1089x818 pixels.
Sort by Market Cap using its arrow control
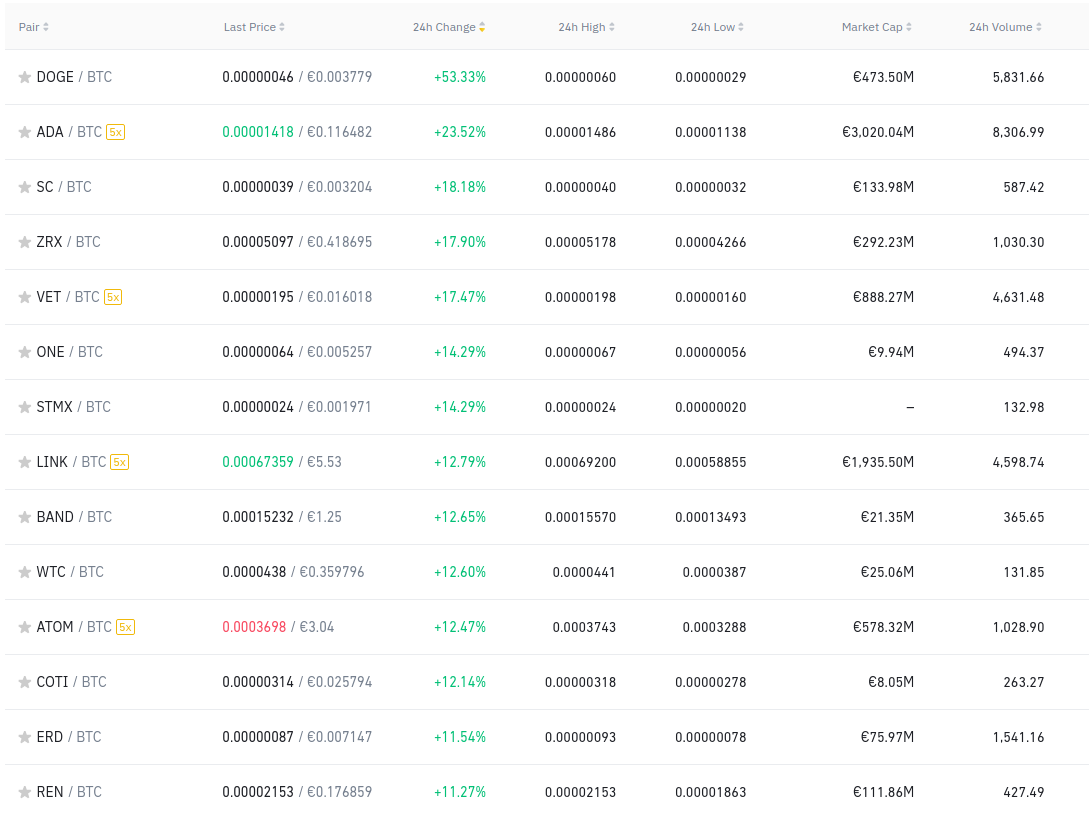(908, 27)
